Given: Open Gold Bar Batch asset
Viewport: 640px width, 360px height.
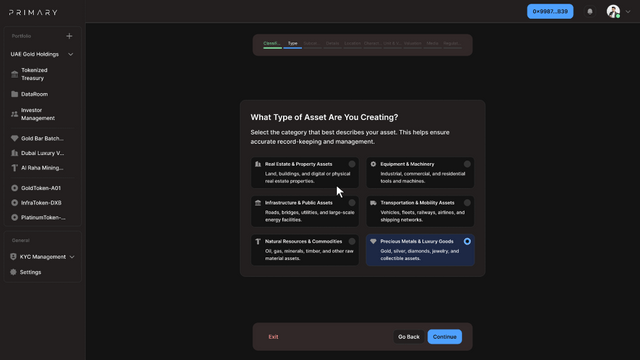Looking at the screenshot, I should point(42,138).
